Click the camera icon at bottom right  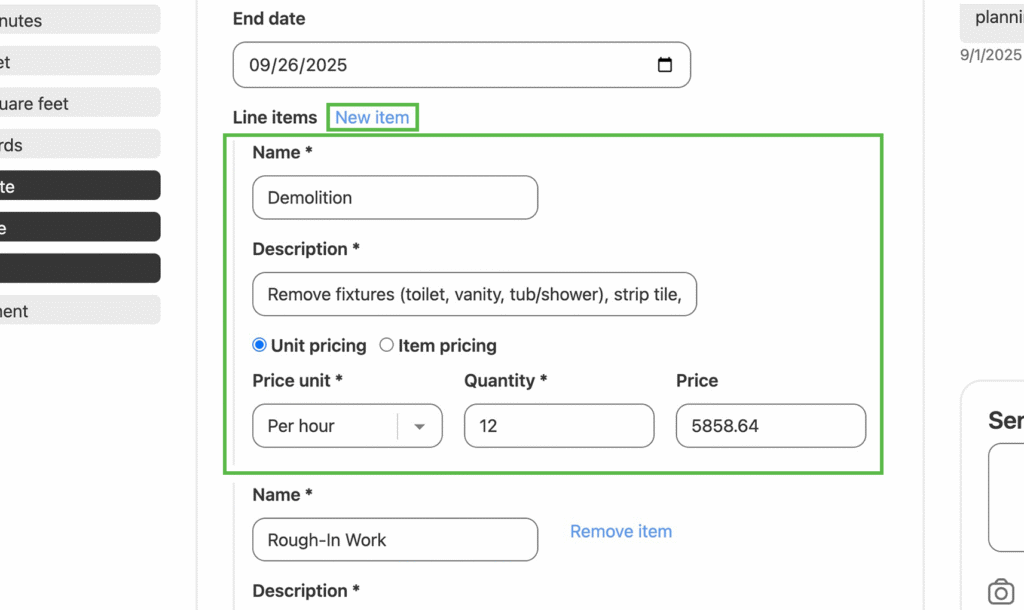click(x=1000, y=591)
